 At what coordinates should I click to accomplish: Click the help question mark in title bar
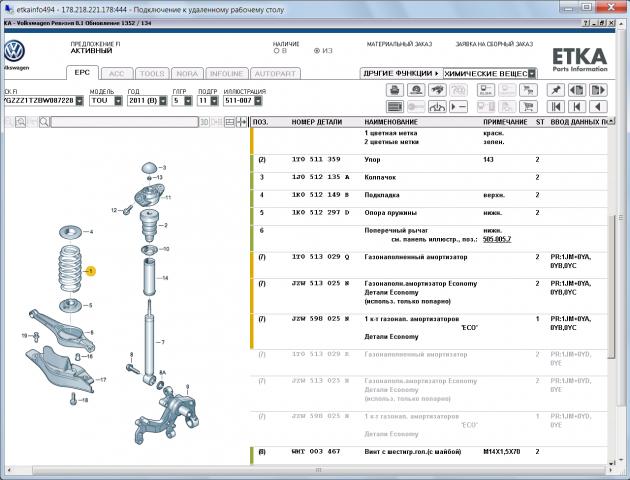586,23
